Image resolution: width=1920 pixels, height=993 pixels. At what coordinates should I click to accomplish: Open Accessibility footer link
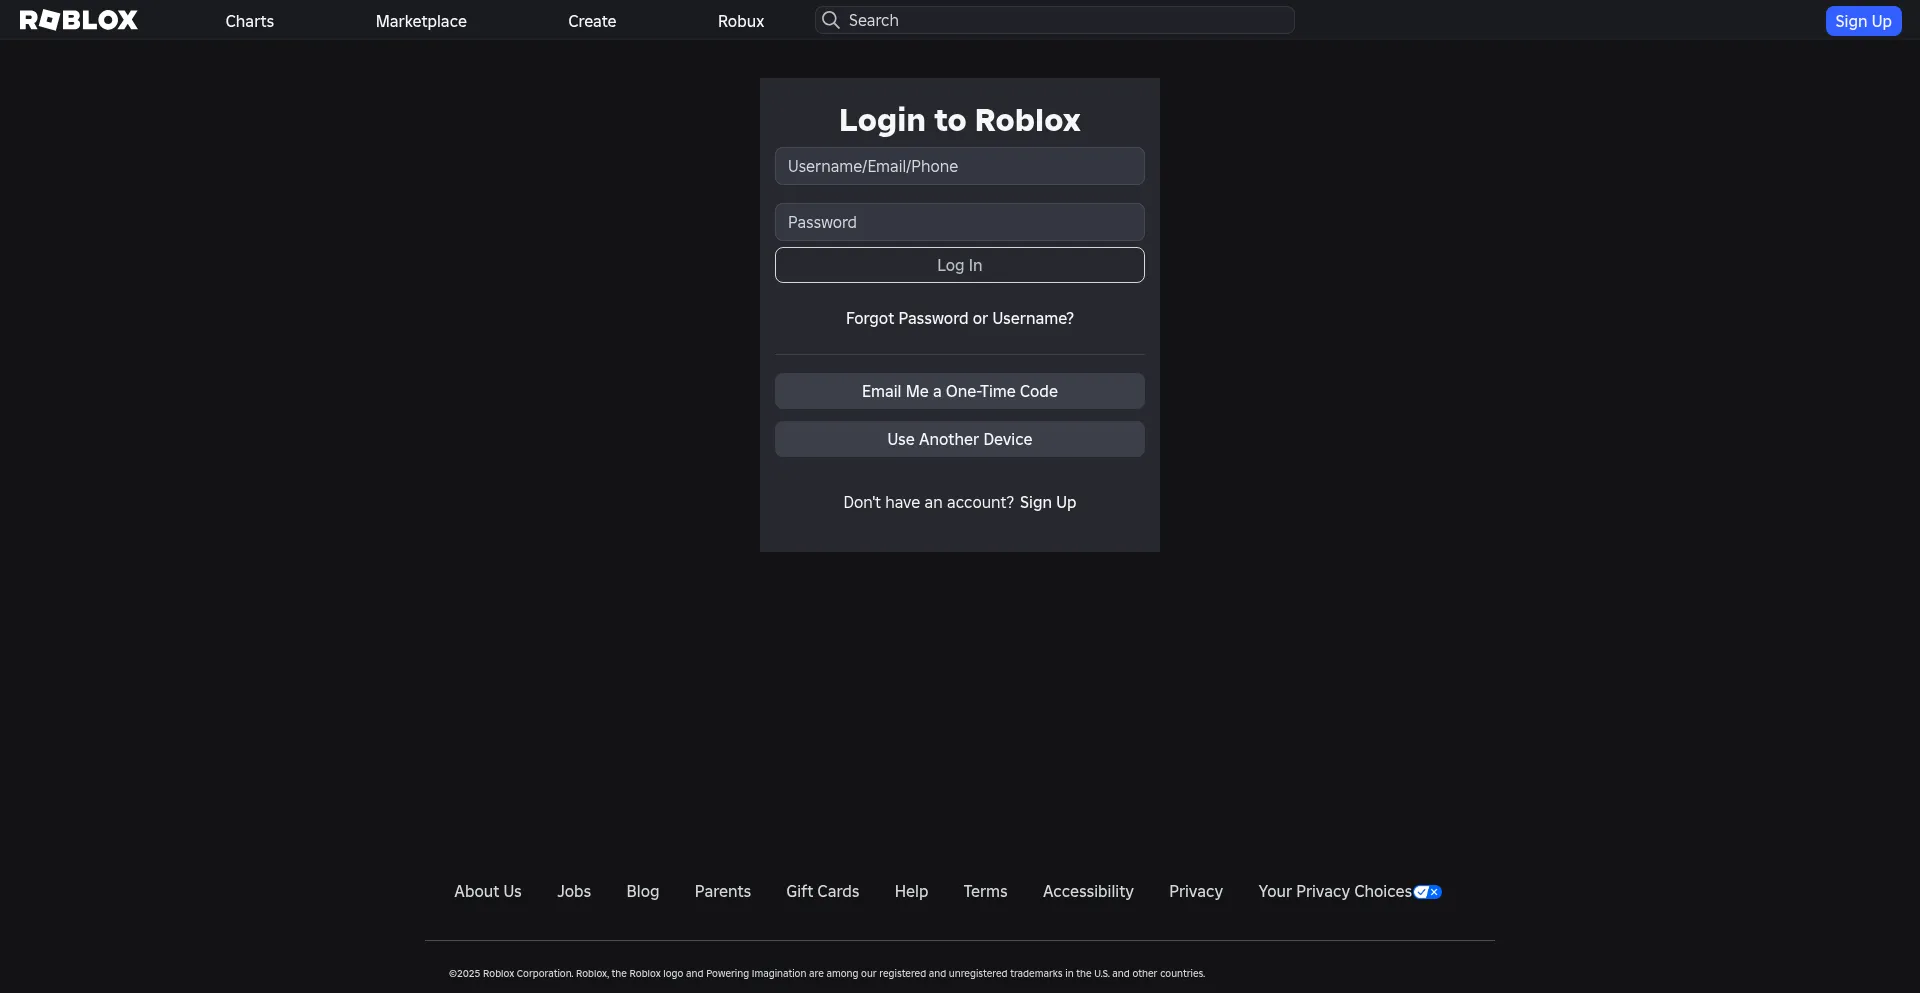[1088, 891]
